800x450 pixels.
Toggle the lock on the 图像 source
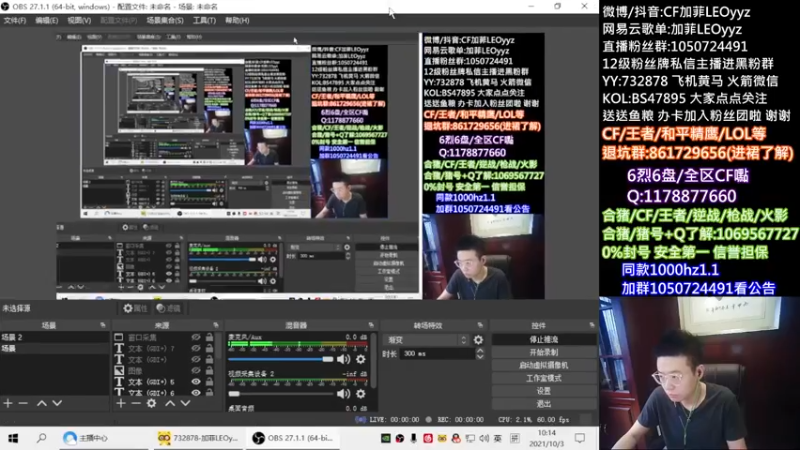[x=209, y=370]
